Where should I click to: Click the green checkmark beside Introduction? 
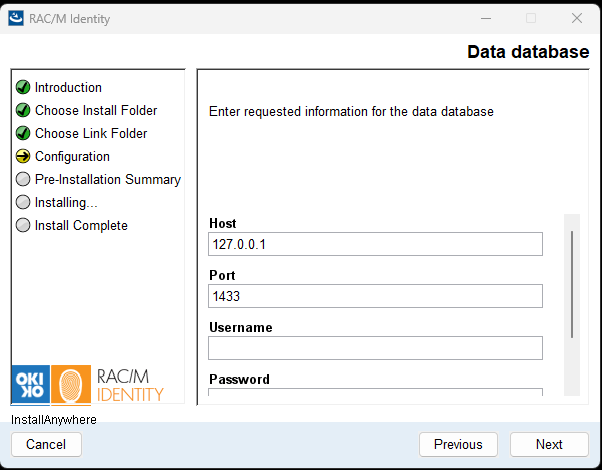pos(23,88)
